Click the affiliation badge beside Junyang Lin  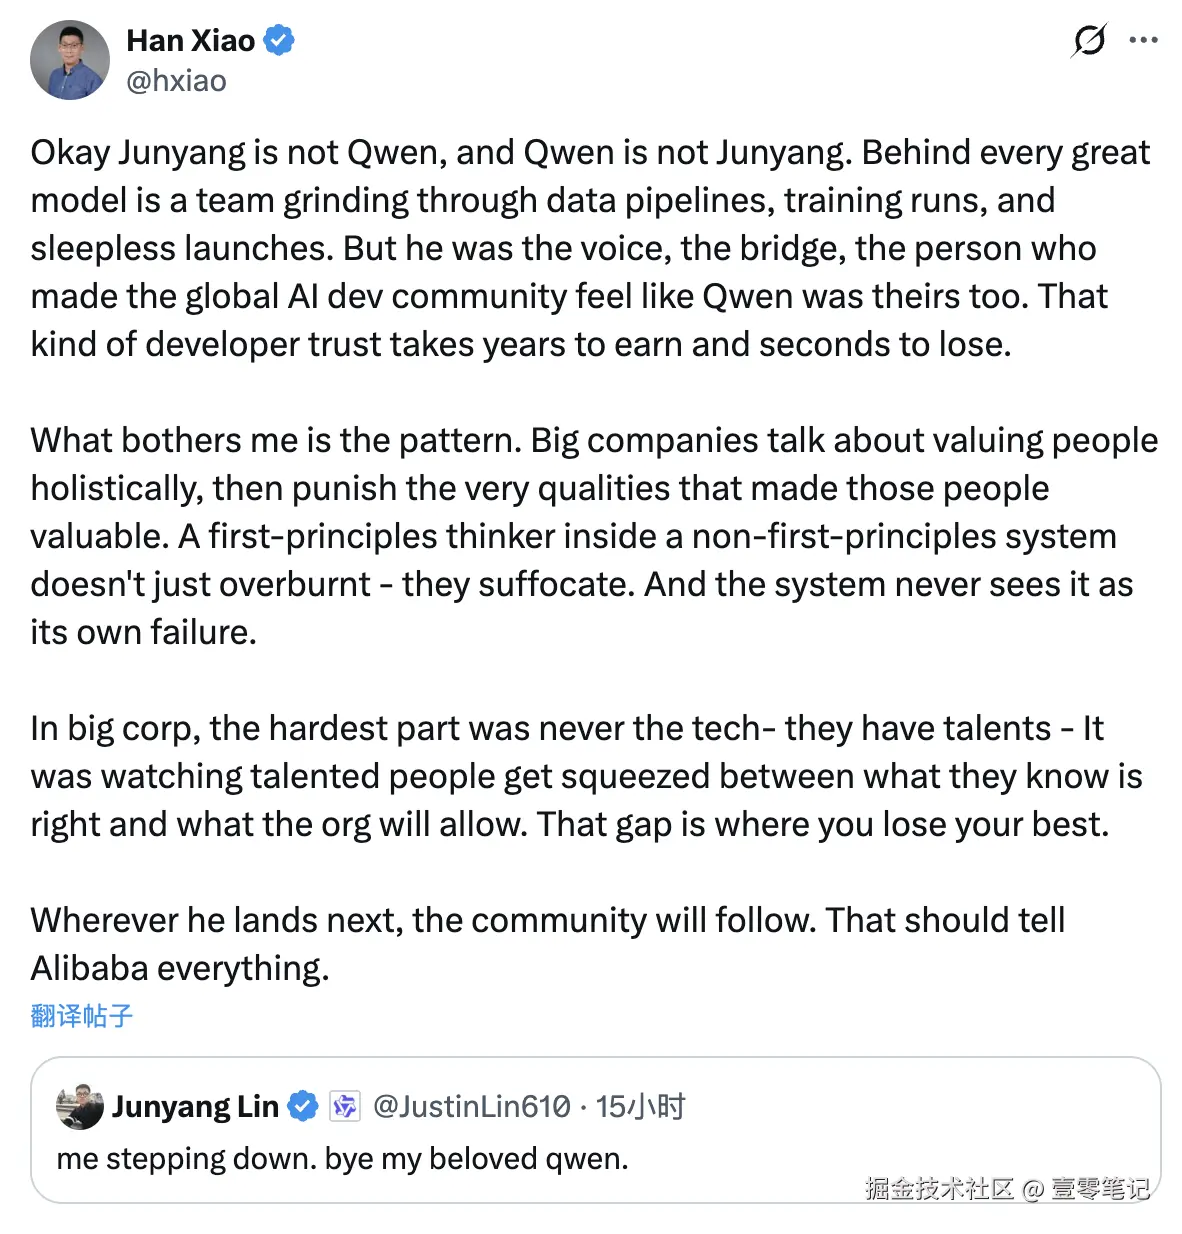(345, 1106)
